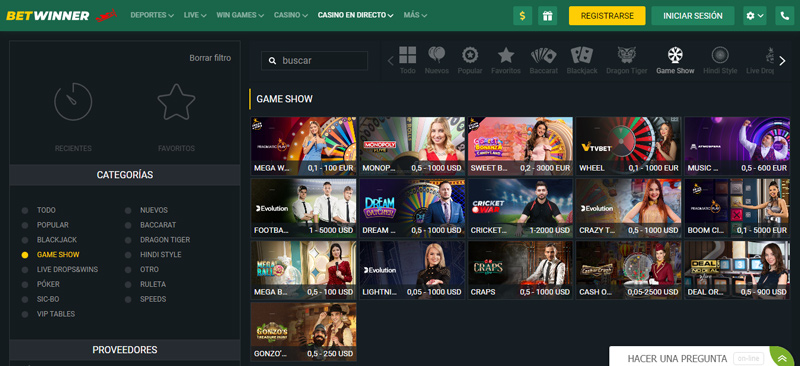
Task: Open the Mega Ball game
Action: click(x=304, y=270)
